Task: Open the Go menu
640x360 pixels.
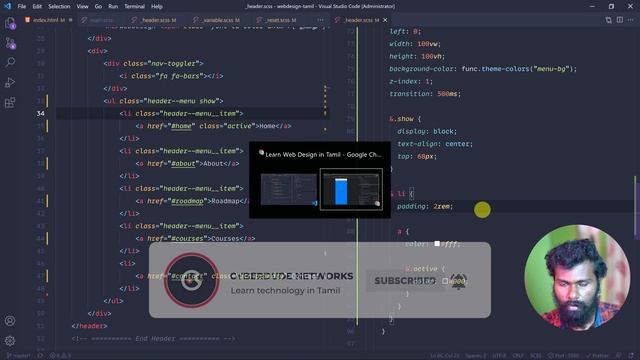Action: 98,7
